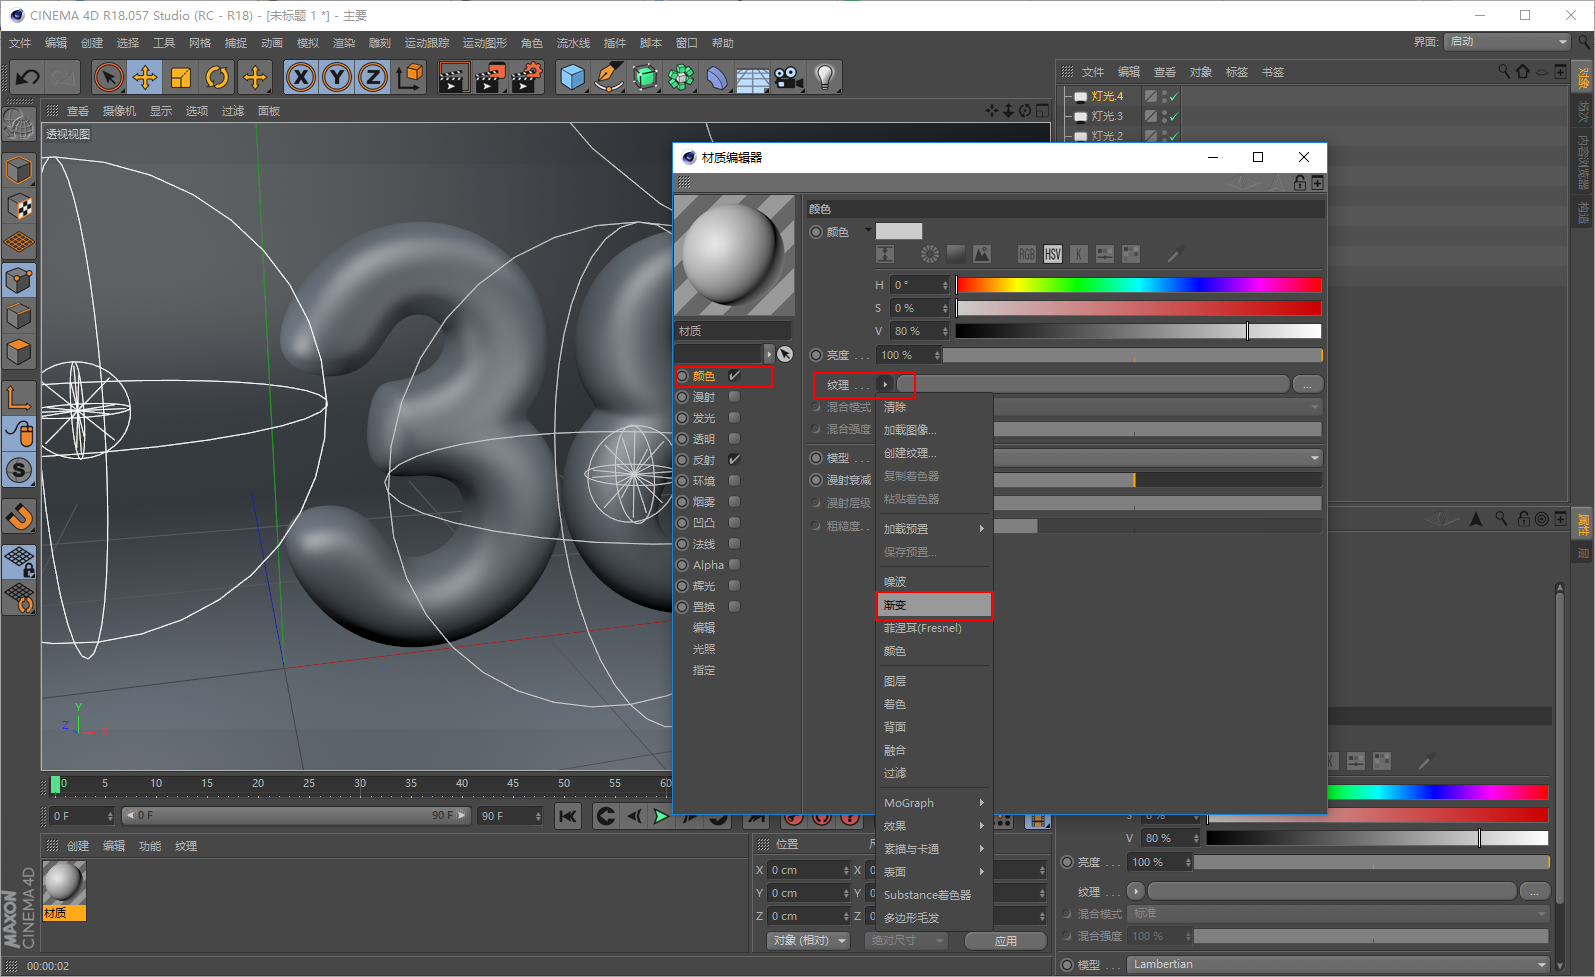The width and height of the screenshot is (1595, 977).
Task: Open the 对象 (相对) coordinate dropdown
Action: (x=809, y=941)
